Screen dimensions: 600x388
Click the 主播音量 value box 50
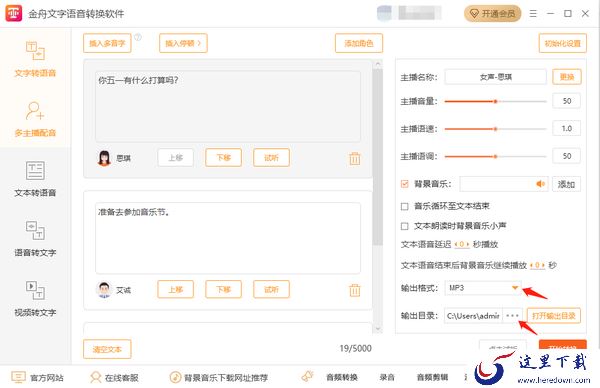click(x=567, y=101)
